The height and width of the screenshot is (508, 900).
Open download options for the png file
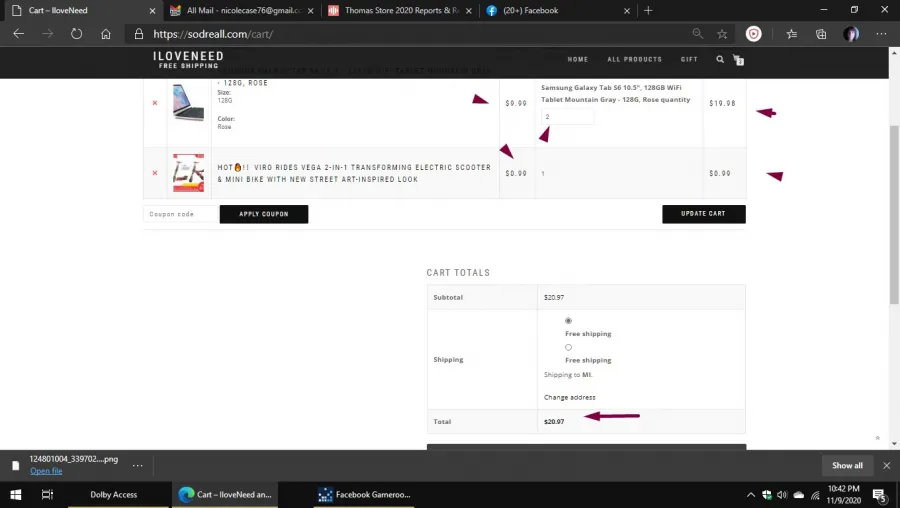click(x=137, y=465)
